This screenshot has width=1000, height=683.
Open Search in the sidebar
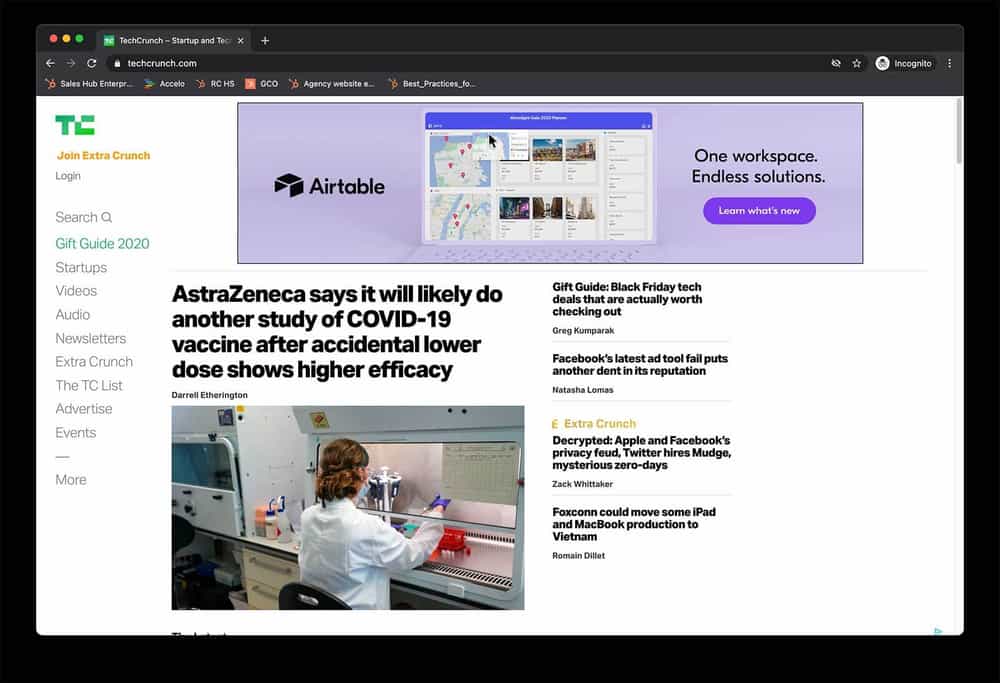(84, 217)
